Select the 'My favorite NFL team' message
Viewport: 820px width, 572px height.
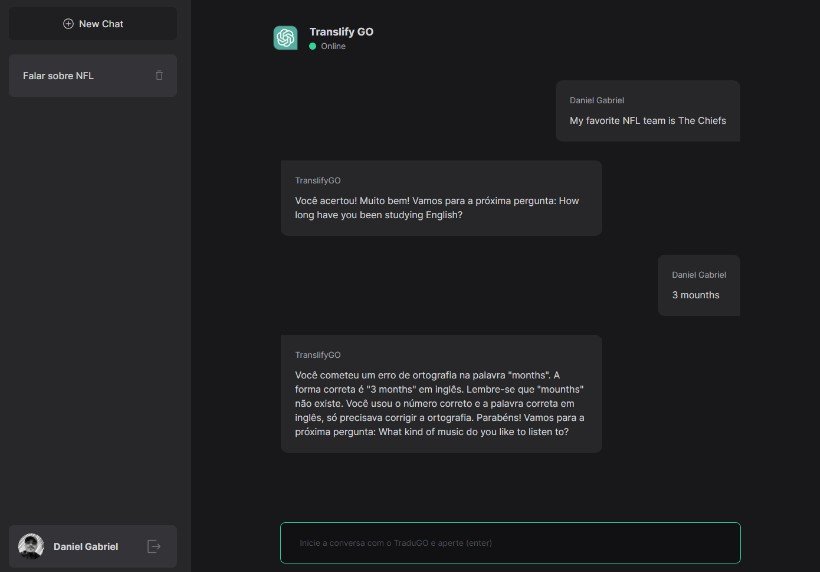648,121
